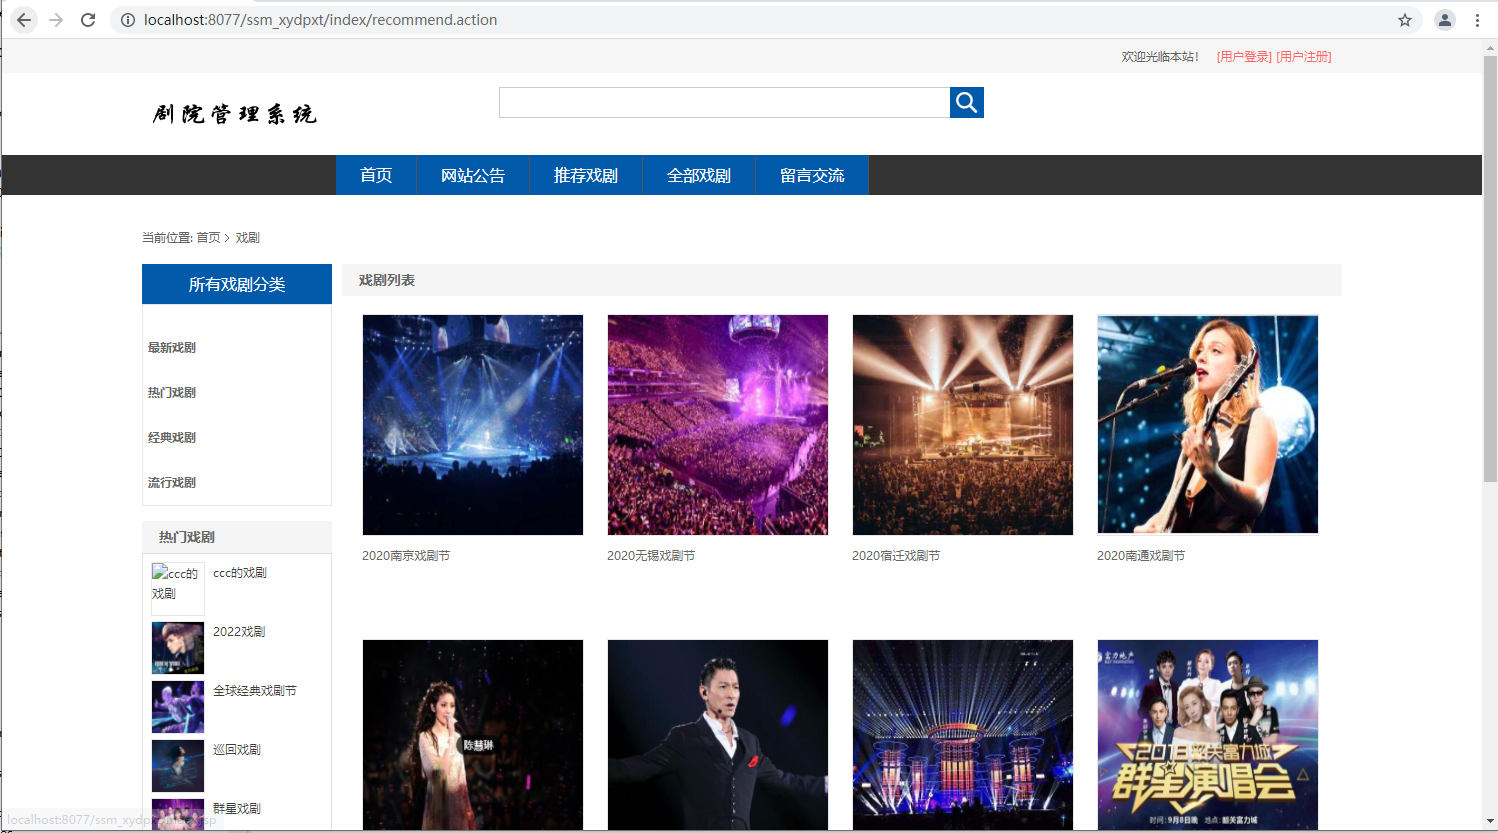Open the browser three-dot menu
The image size is (1498, 833).
tap(1477, 20)
